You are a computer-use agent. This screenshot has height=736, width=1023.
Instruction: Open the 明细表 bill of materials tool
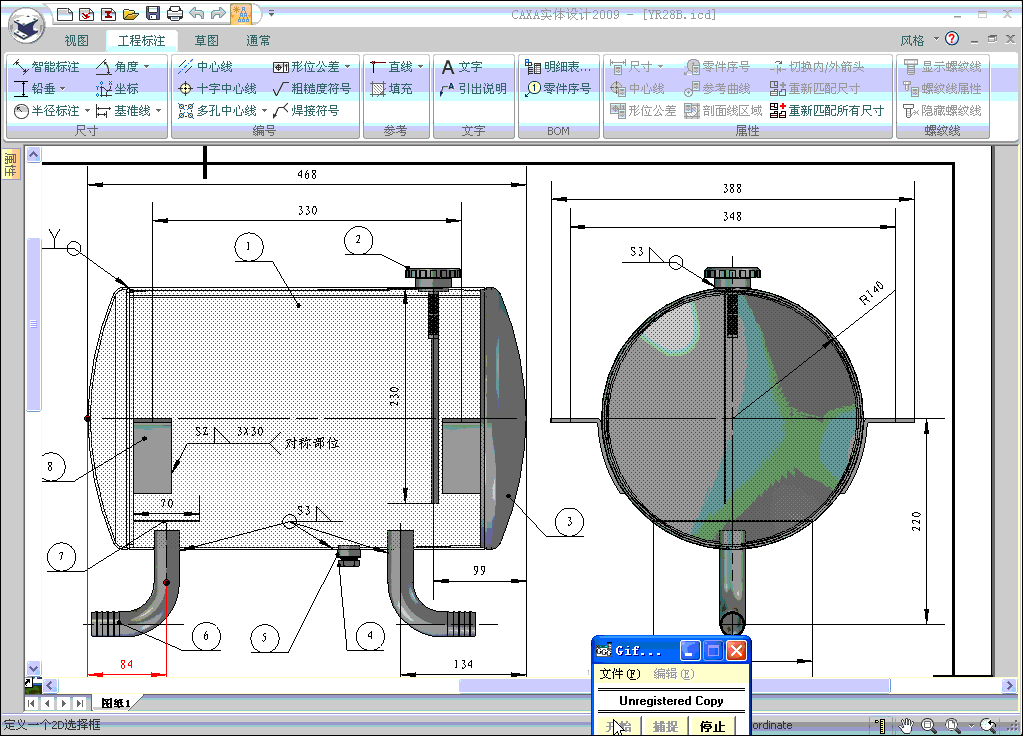coord(558,67)
